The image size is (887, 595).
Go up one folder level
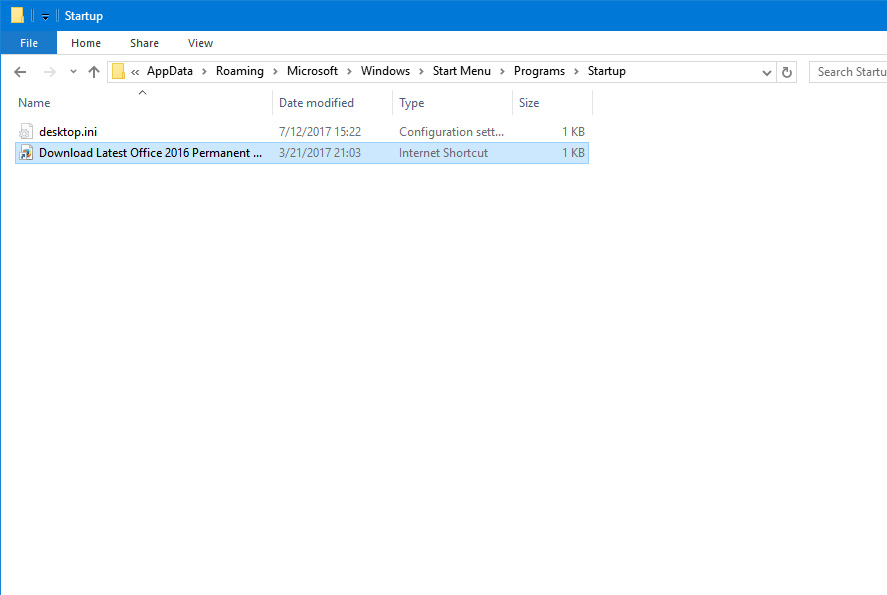pos(94,72)
